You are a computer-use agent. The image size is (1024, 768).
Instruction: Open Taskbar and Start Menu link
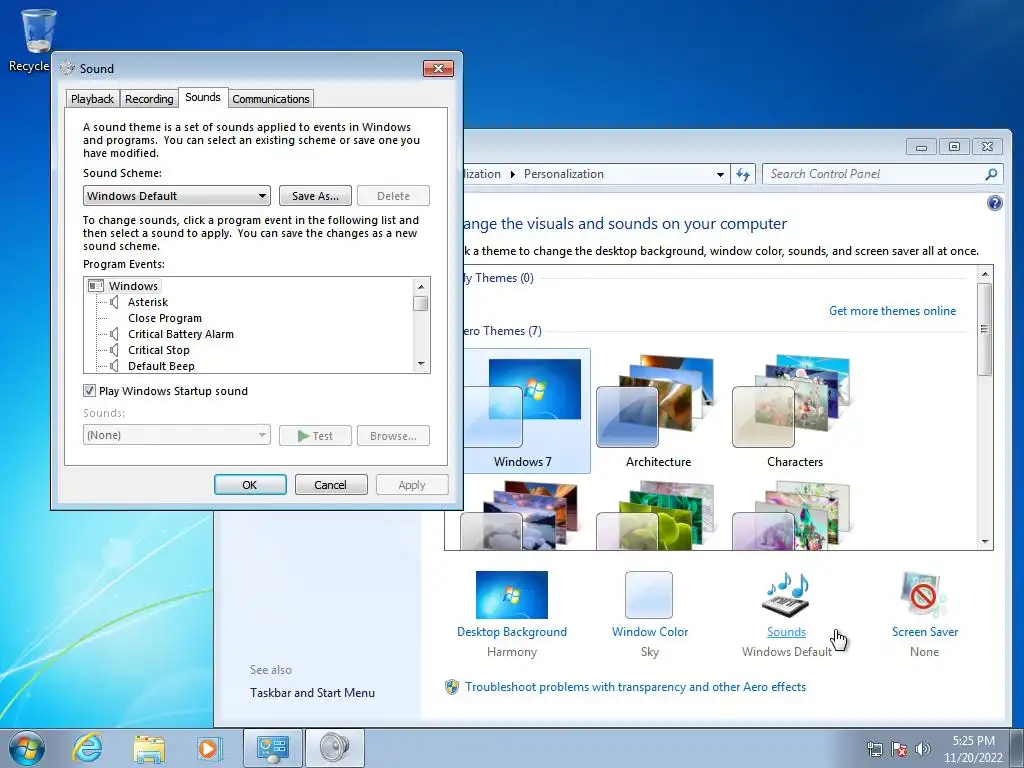[312, 693]
